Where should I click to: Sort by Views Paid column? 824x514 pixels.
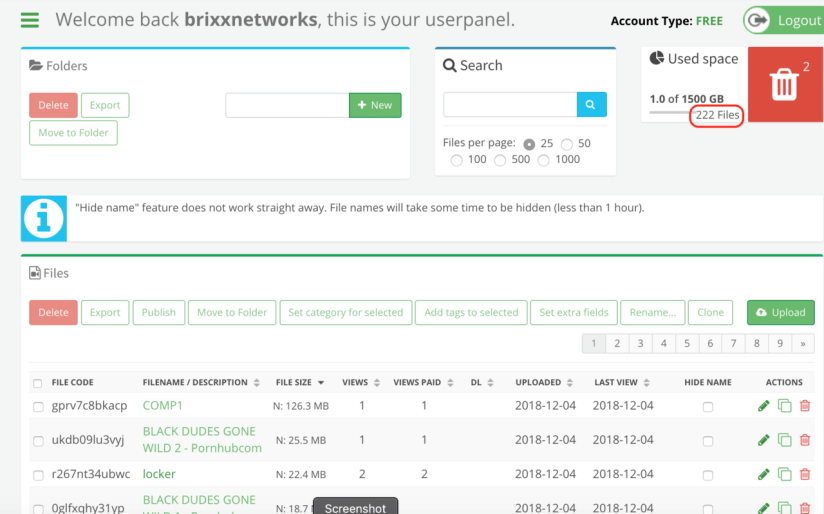click(423, 382)
